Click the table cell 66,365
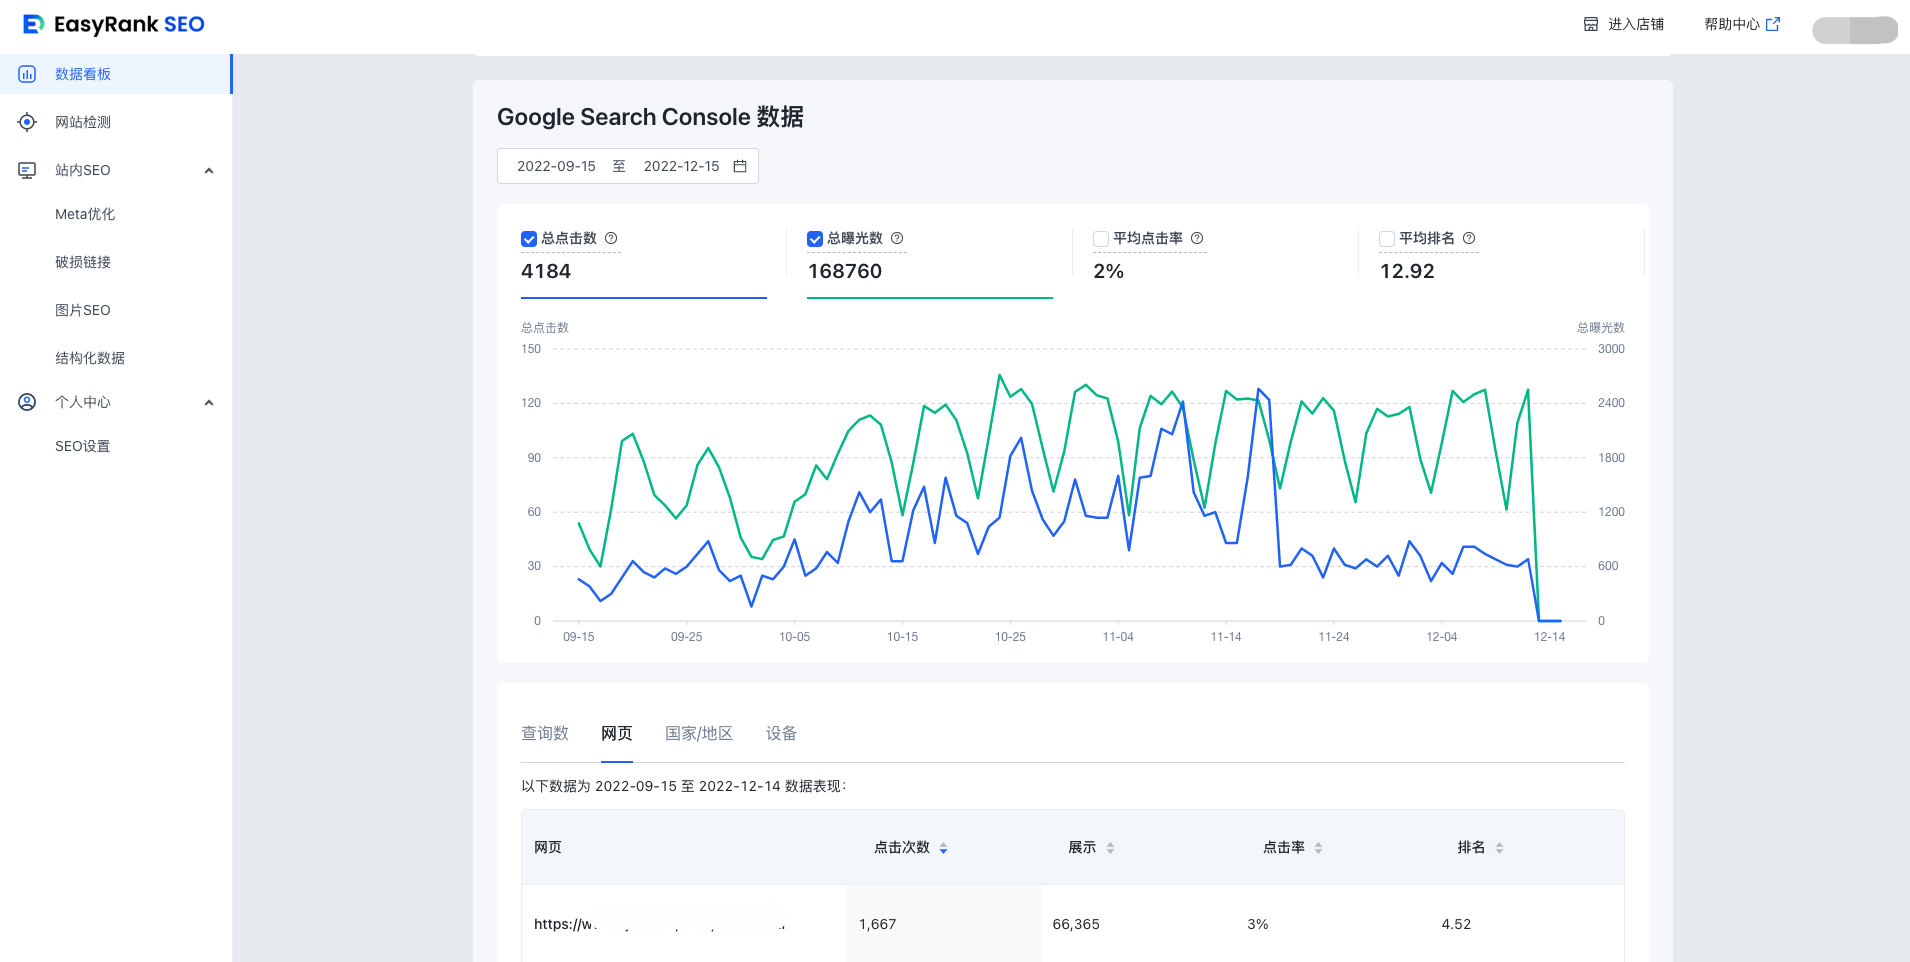Viewport: 1910px width, 962px height. coord(1076,924)
